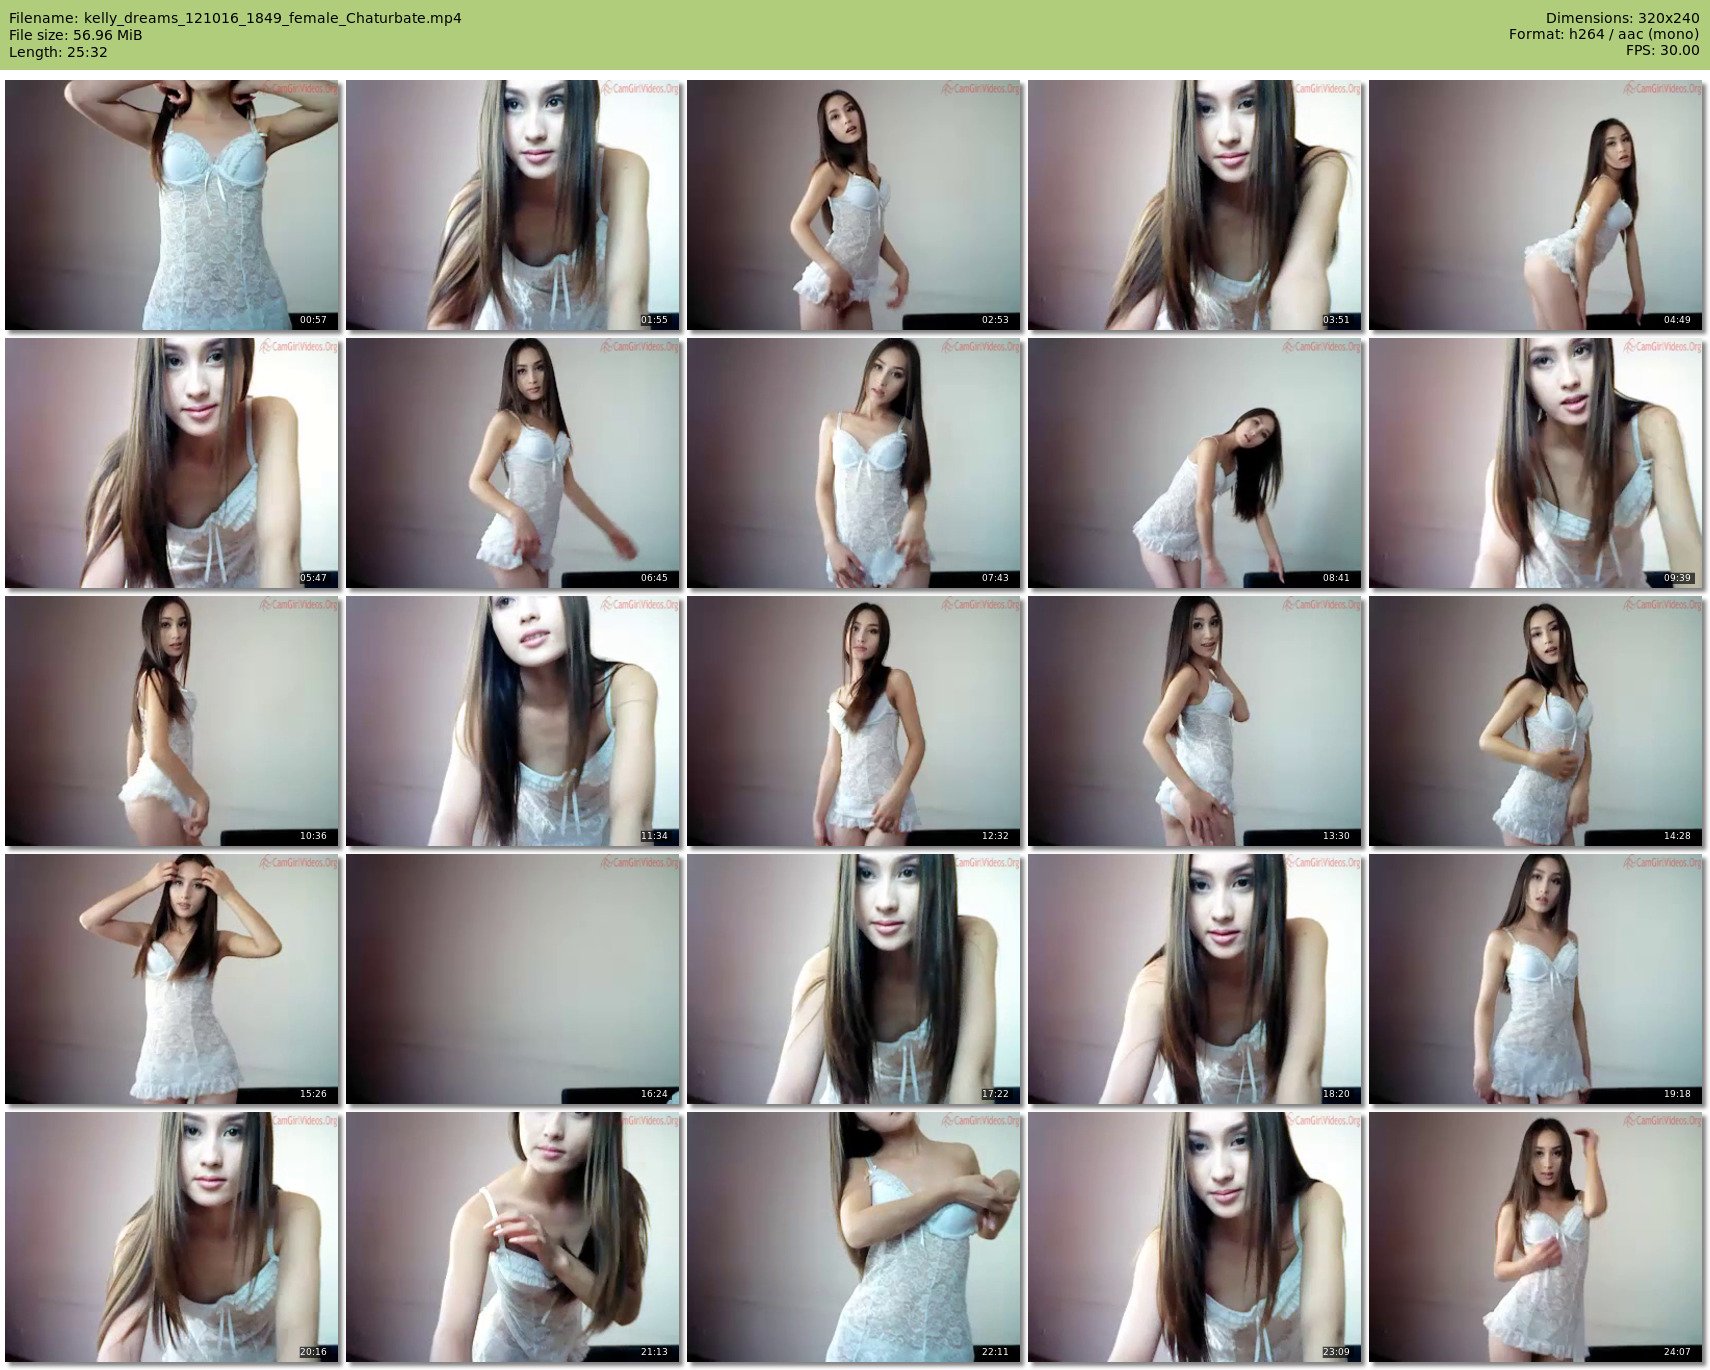Click the thumbnail timestamped 00:57

(x=171, y=205)
